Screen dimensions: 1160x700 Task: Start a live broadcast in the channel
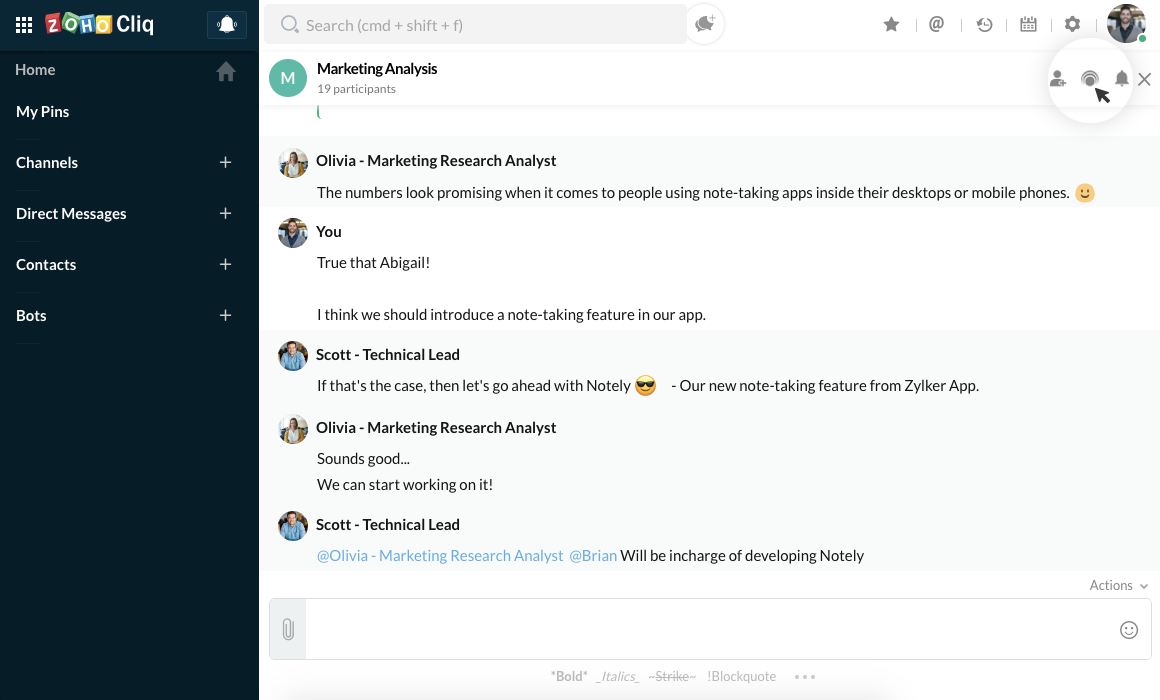pyautogui.click(x=1090, y=79)
